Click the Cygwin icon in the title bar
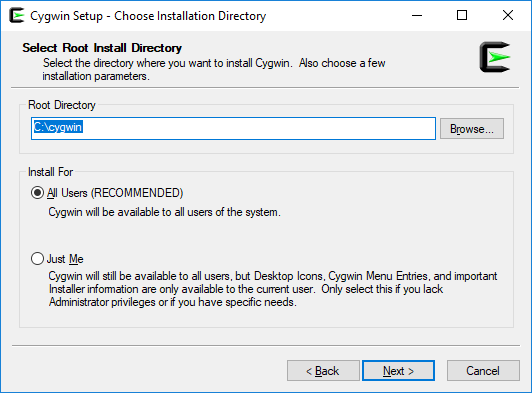Image resolution: width=532 pixels, height=393 pixels. [x=17, y=16]
